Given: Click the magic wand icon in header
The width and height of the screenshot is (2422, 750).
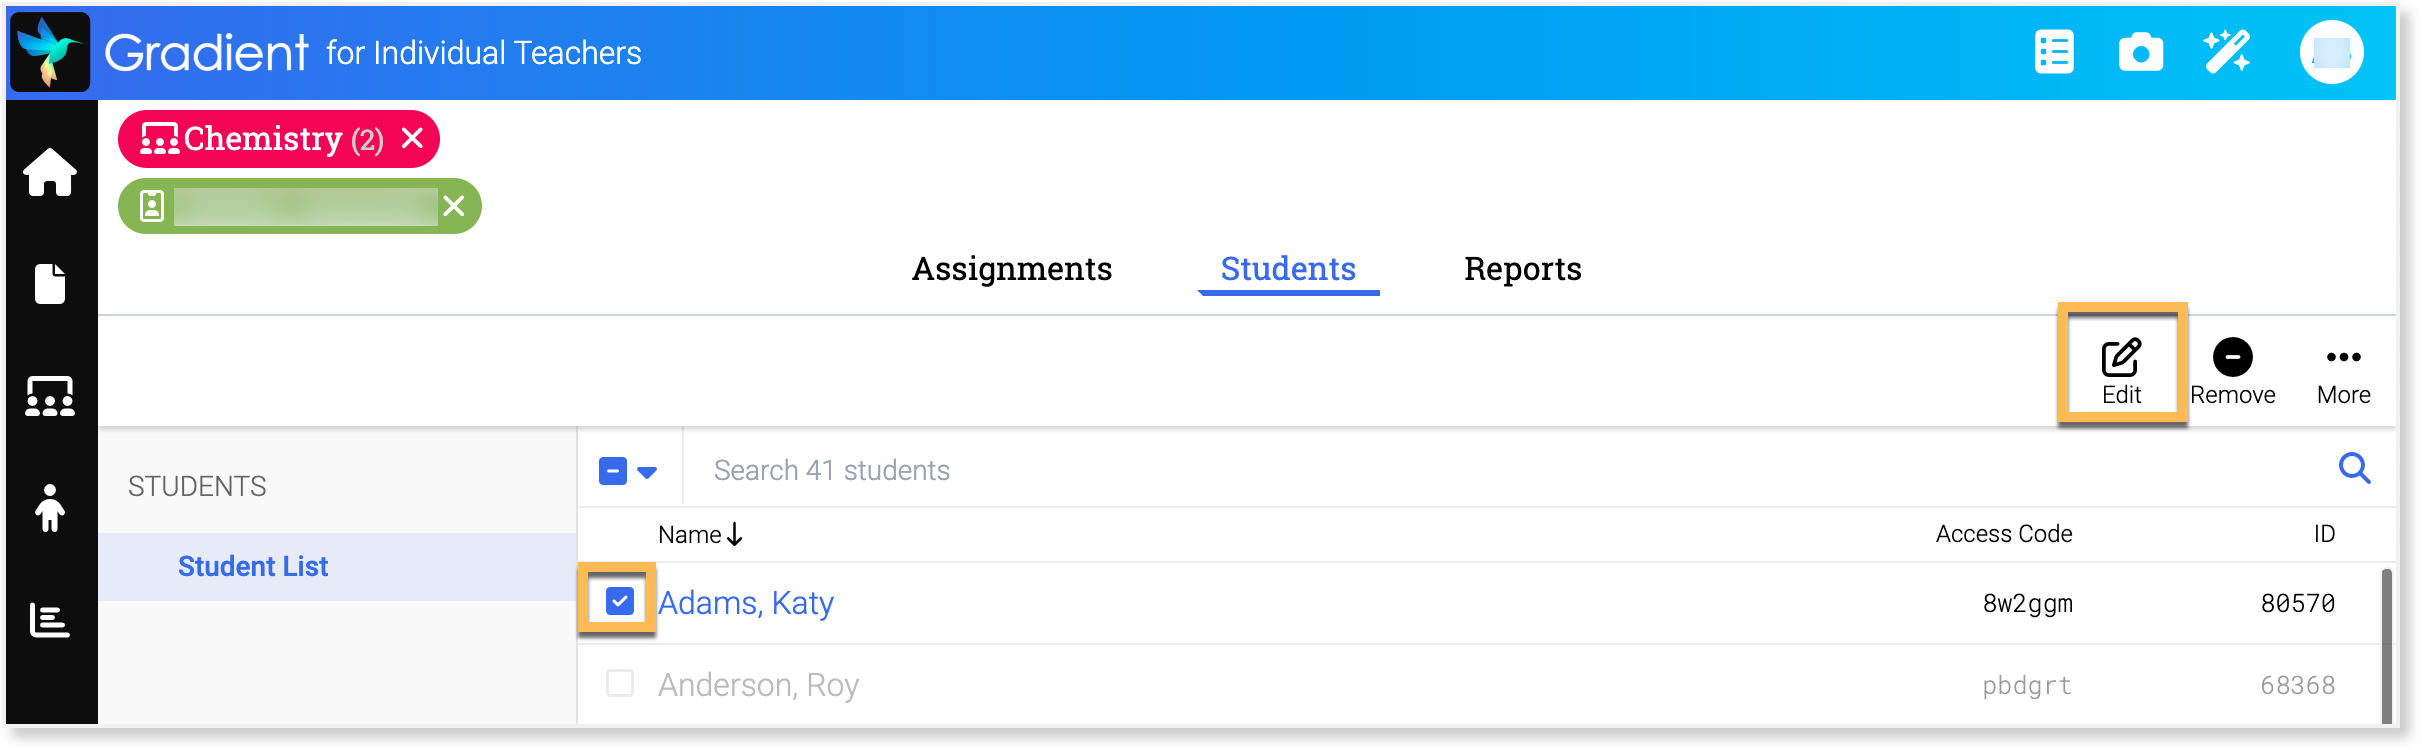Looking at the screenshot, I should 2227,53.
